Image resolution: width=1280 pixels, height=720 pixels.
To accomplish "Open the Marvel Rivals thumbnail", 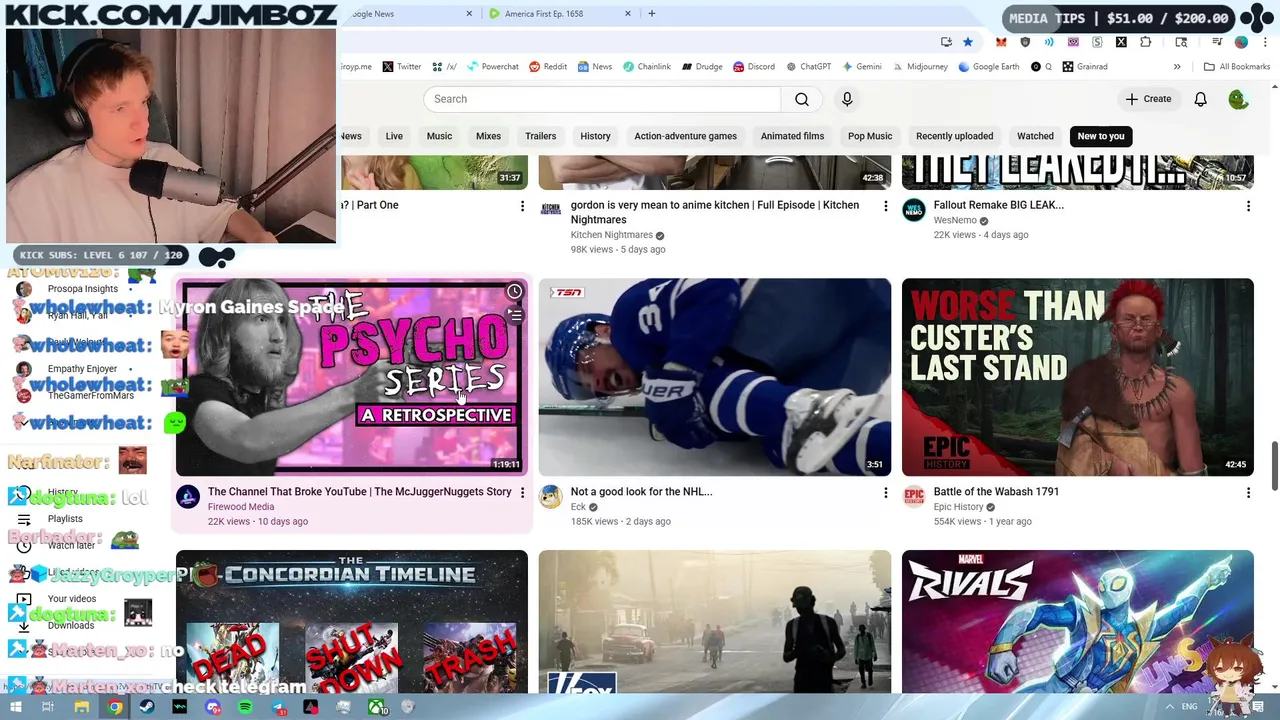I will click(1077, 621).
